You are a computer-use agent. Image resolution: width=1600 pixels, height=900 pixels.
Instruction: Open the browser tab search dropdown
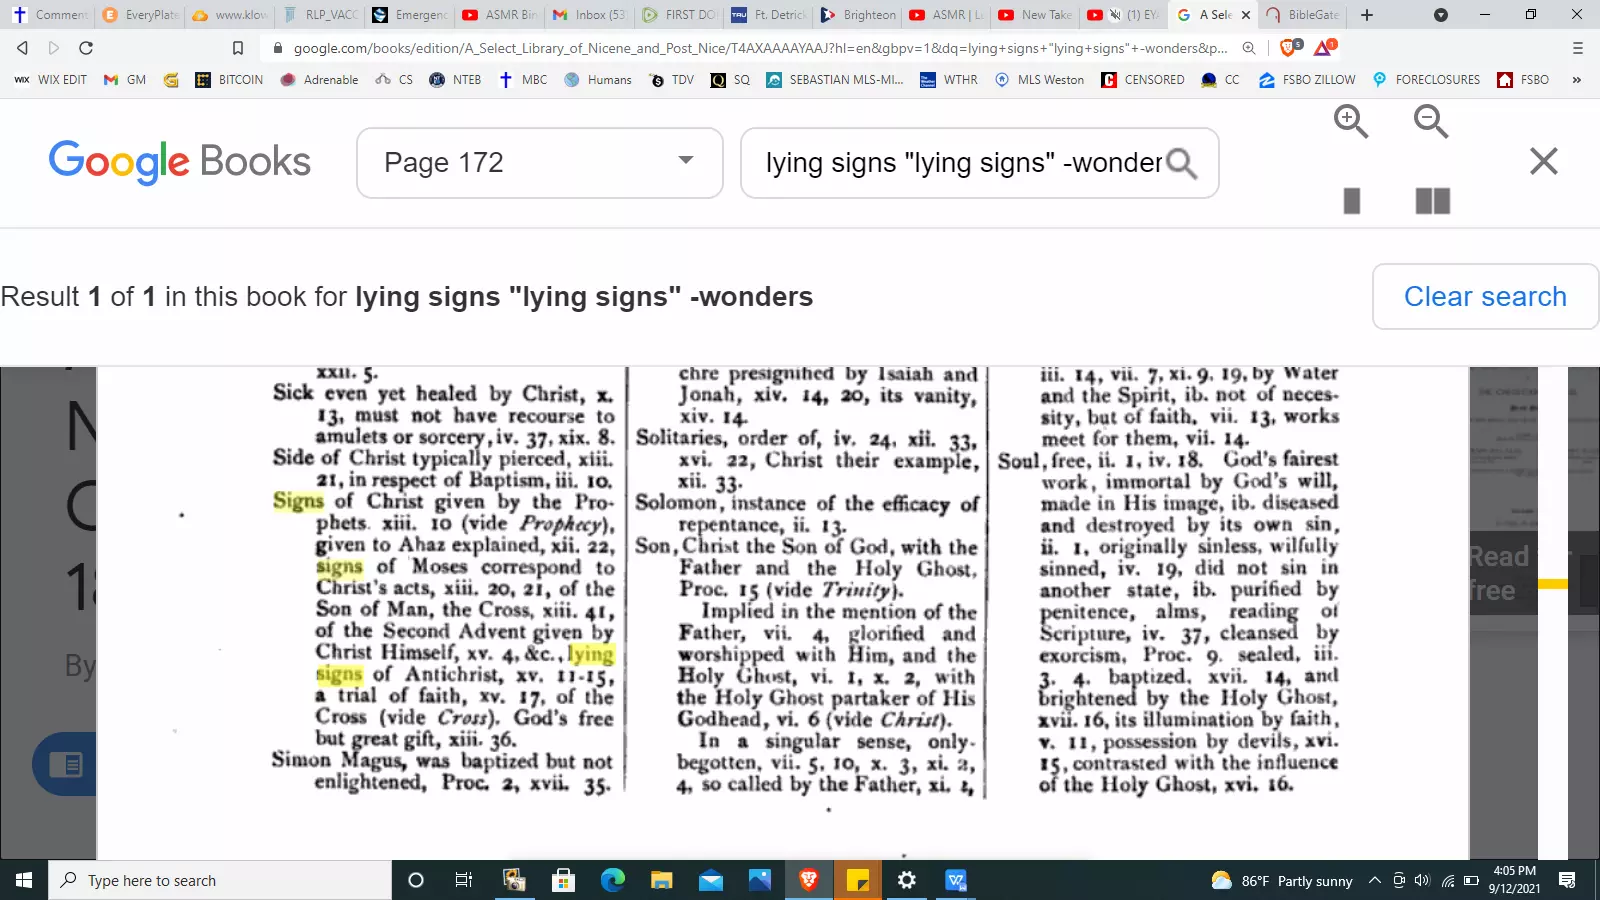1440,15
